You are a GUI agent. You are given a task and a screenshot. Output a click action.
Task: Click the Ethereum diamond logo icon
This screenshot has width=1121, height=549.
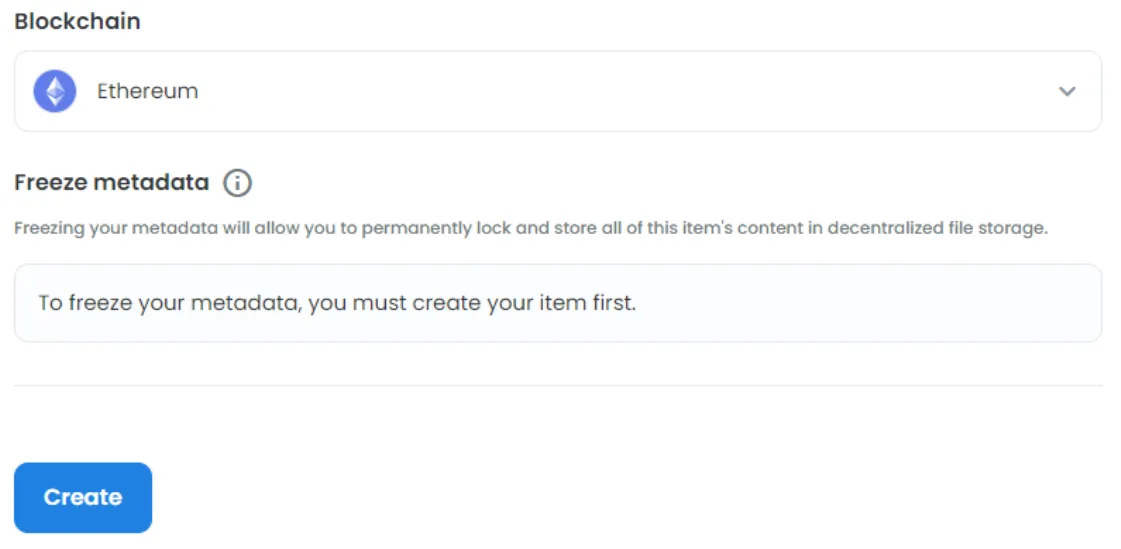click(55, 91)
